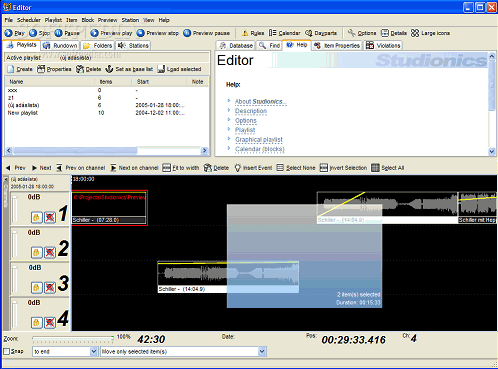Jump to Next on channel
Image resolution: width=498 pixels, height=369 pixels.
[134, 168]
